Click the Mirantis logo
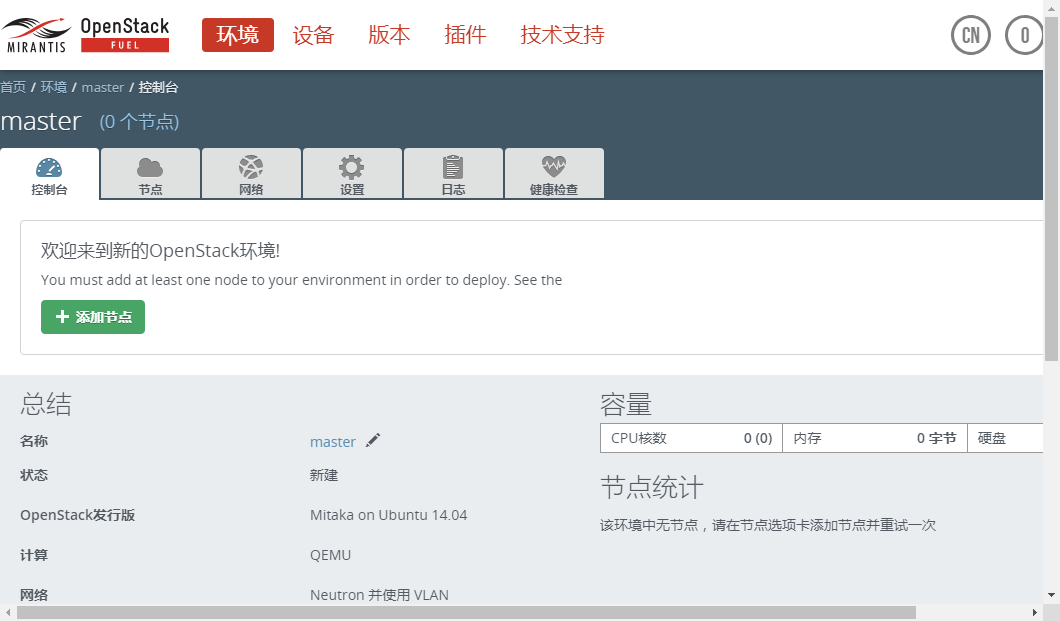The width and height of the screenshot is (1060, 621). point(36,32)
